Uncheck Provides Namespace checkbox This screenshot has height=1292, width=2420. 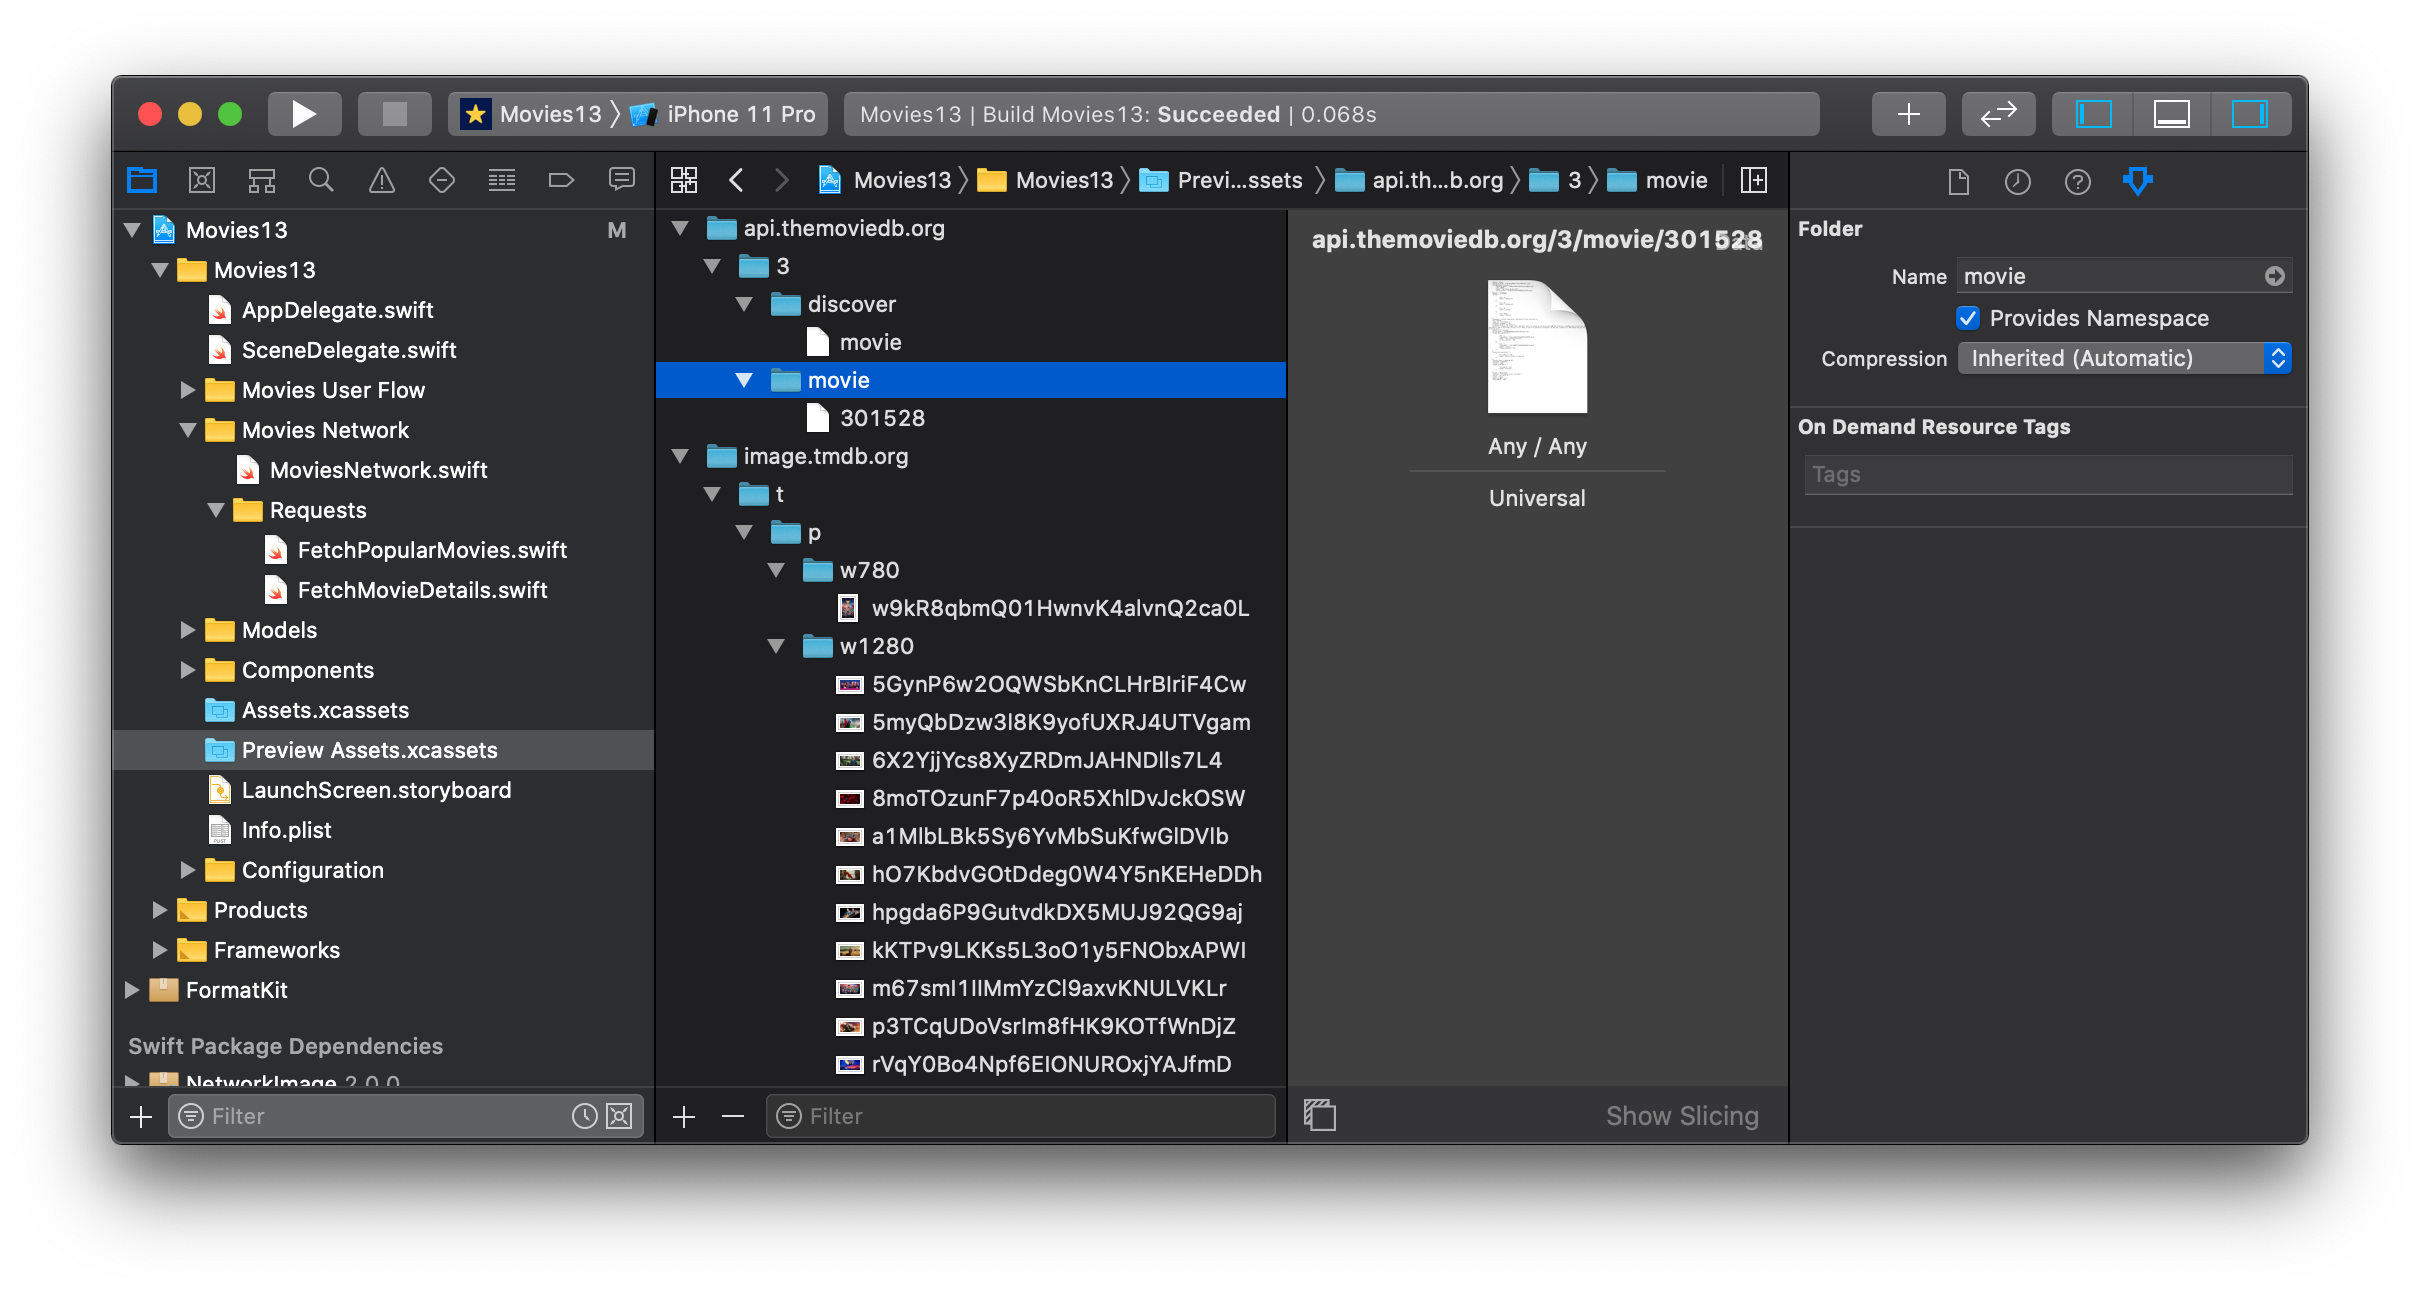point(1967,318)
